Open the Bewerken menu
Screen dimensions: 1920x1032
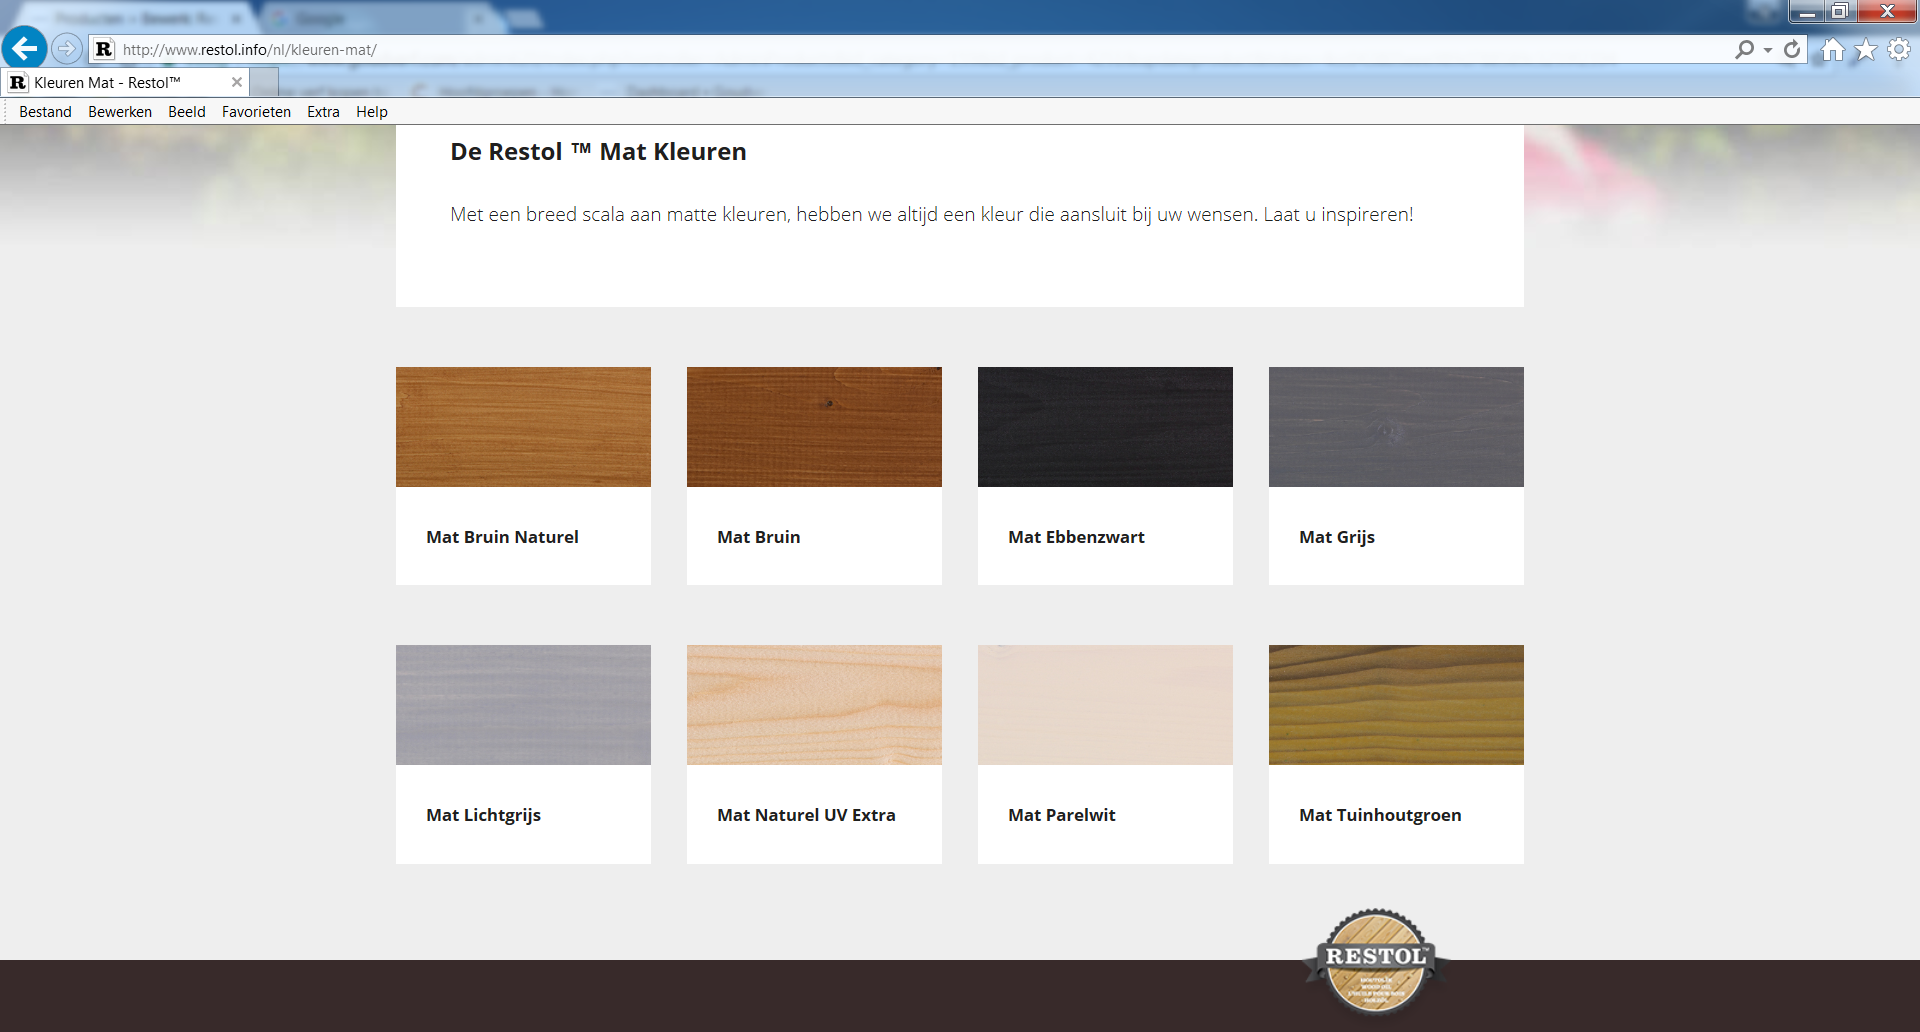coord(120,112)
